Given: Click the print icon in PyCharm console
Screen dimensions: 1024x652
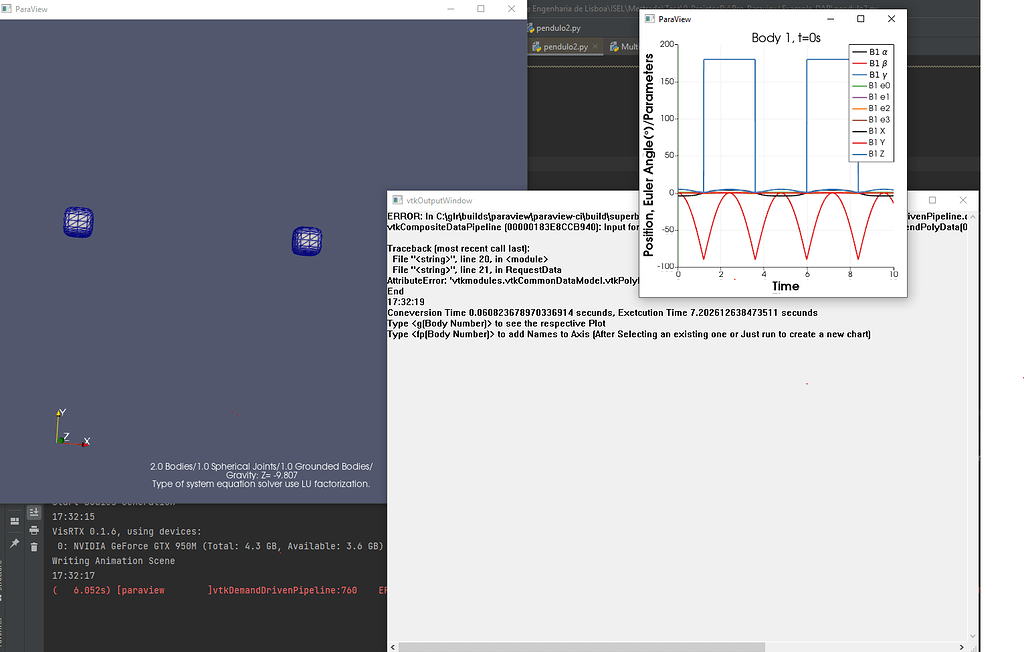Looking at the screenshot, I should (34, 530).
